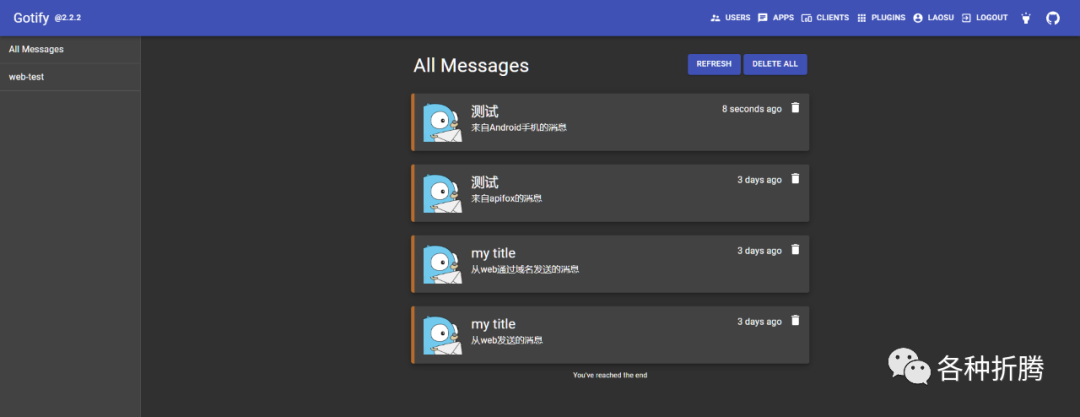Open the LAOSU account menu
Screen dimensions: 1080x417
(933, 18)
